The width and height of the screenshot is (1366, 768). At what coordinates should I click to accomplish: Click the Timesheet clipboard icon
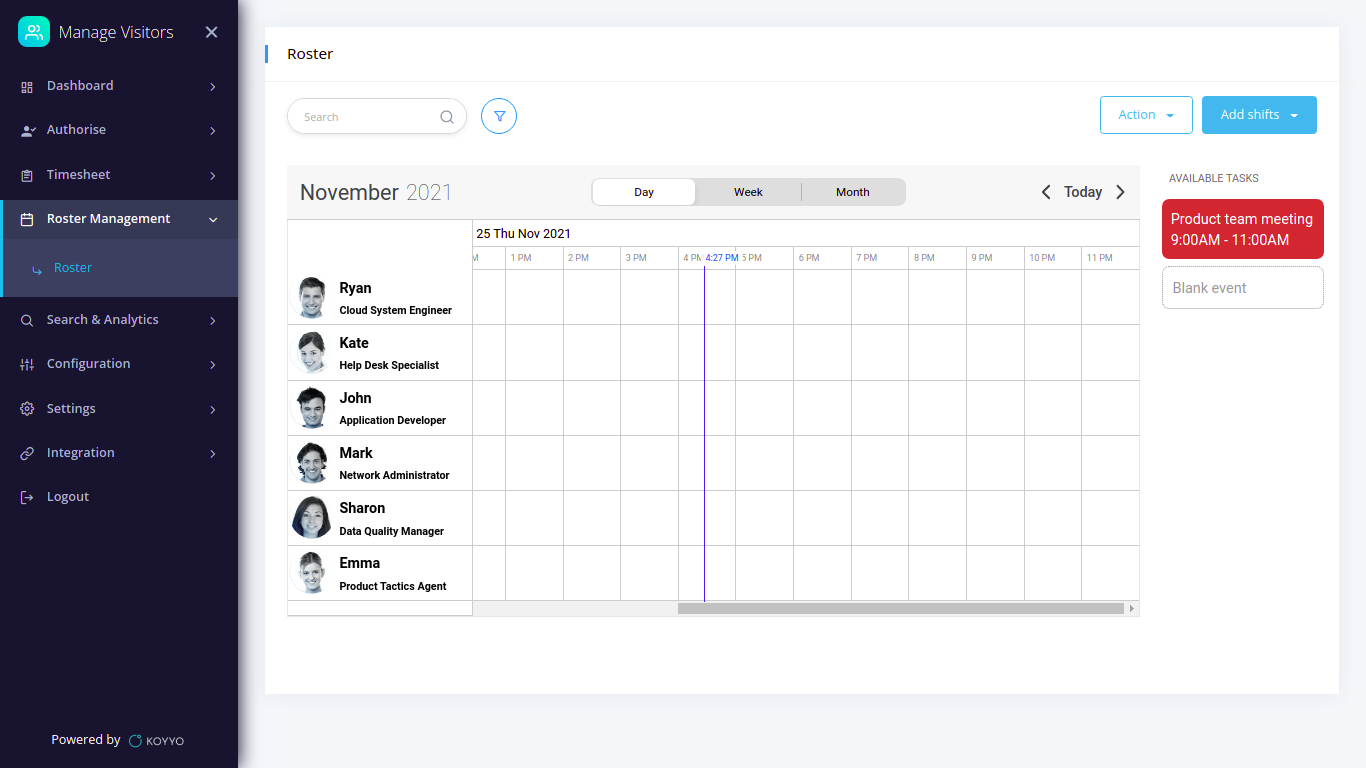[27, 176]
